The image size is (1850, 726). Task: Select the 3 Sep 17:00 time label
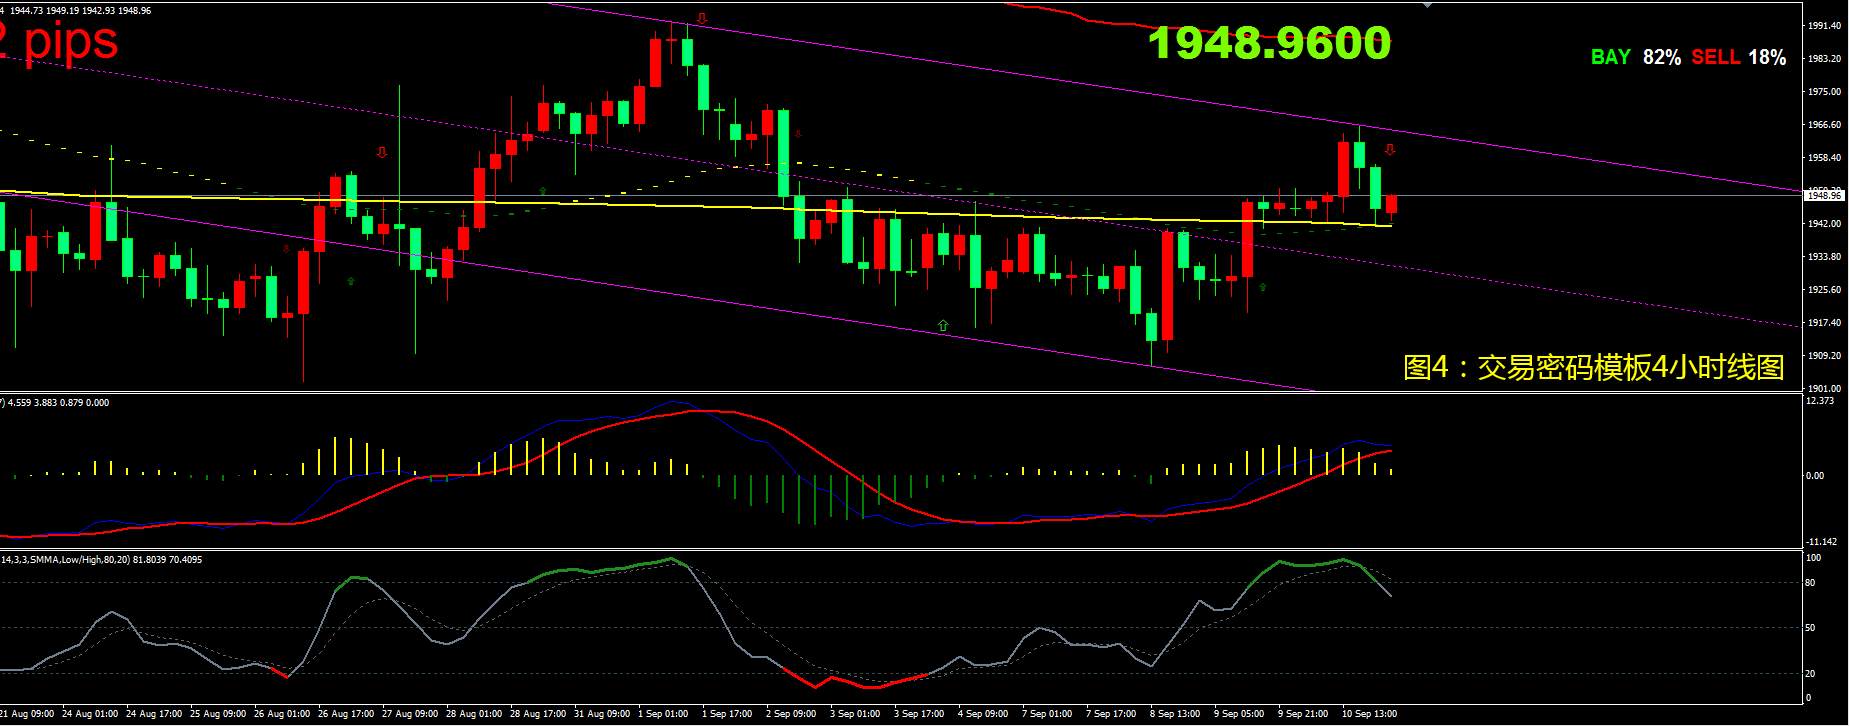click(920, 714)
